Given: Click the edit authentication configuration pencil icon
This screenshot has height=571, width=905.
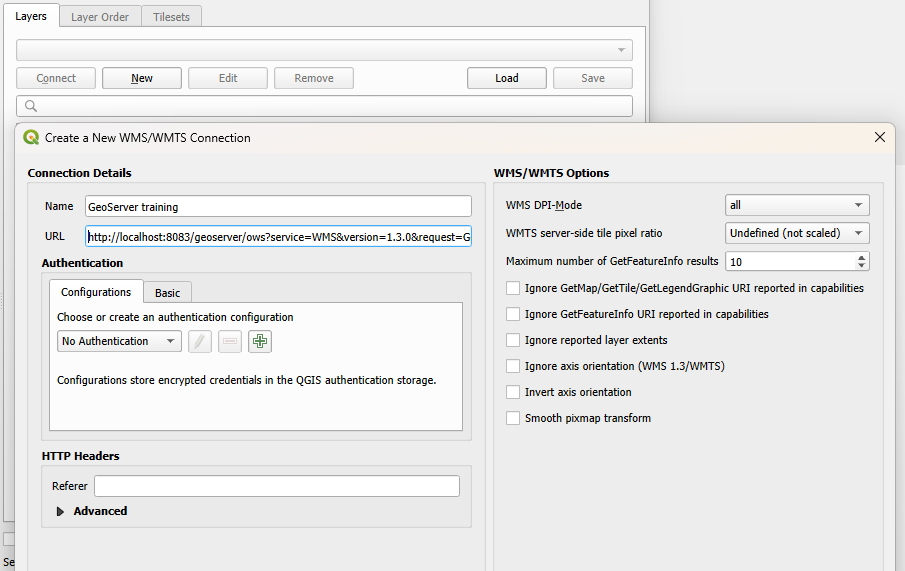Looking at the screenshot, I should click(x=200, y=341).
